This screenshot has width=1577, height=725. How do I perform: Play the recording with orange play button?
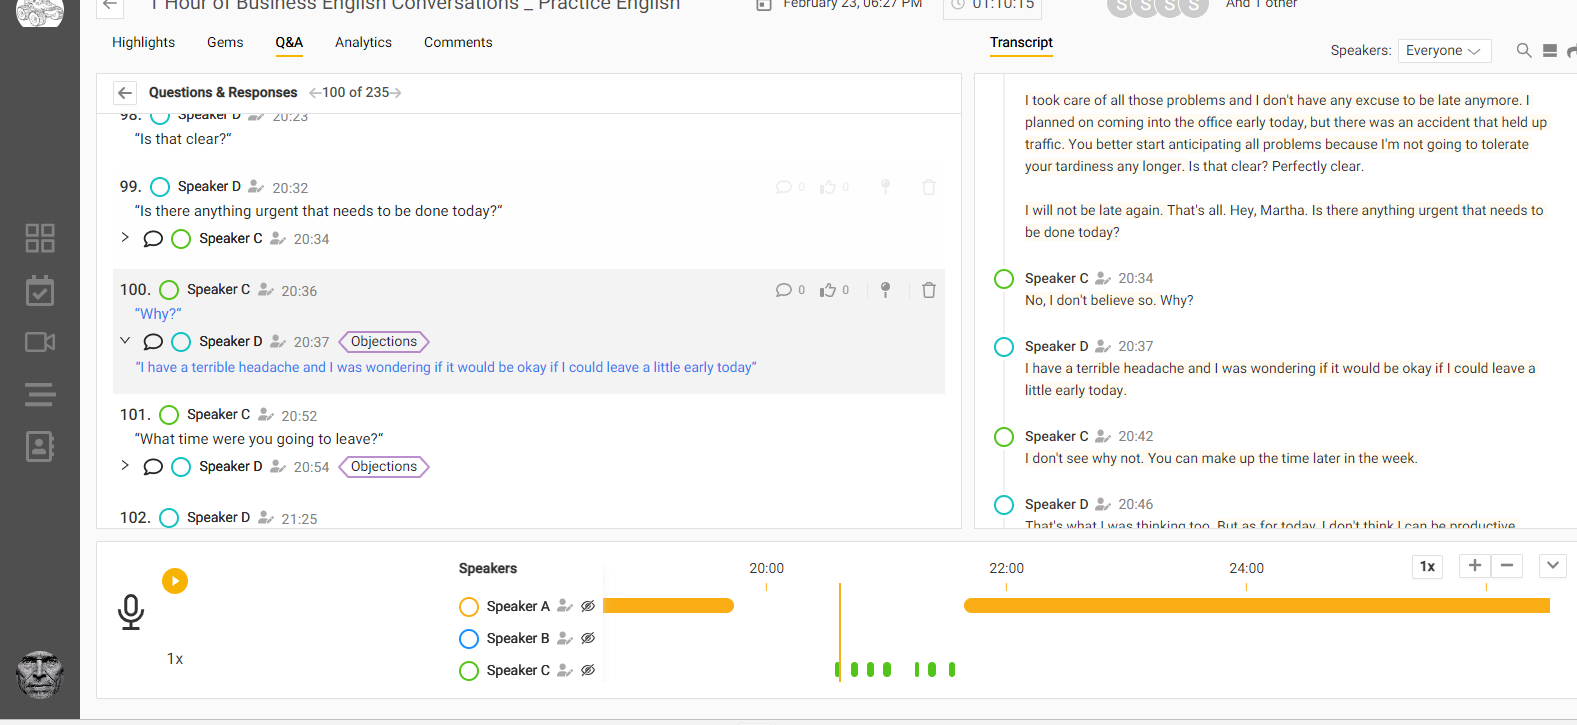pos(175,581)
